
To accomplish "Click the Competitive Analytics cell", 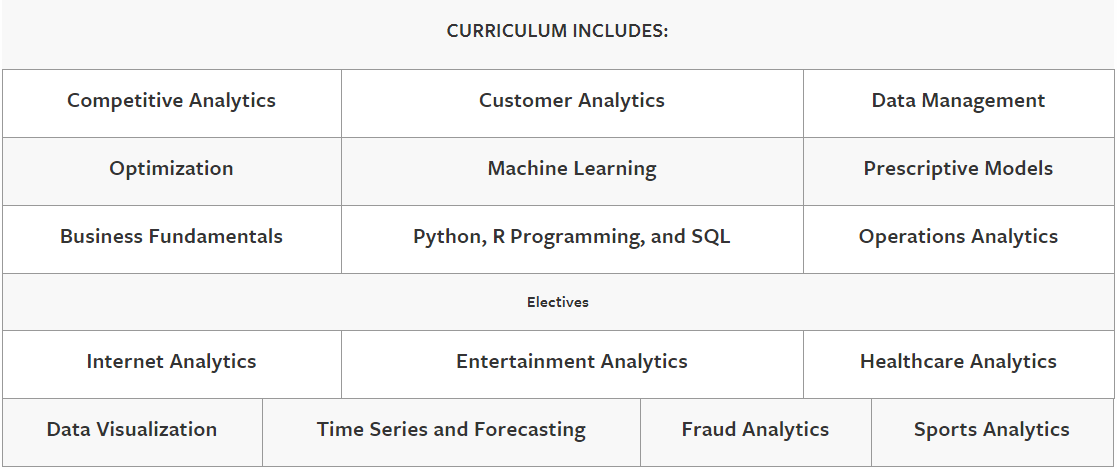I will click(x=171, y=101).
